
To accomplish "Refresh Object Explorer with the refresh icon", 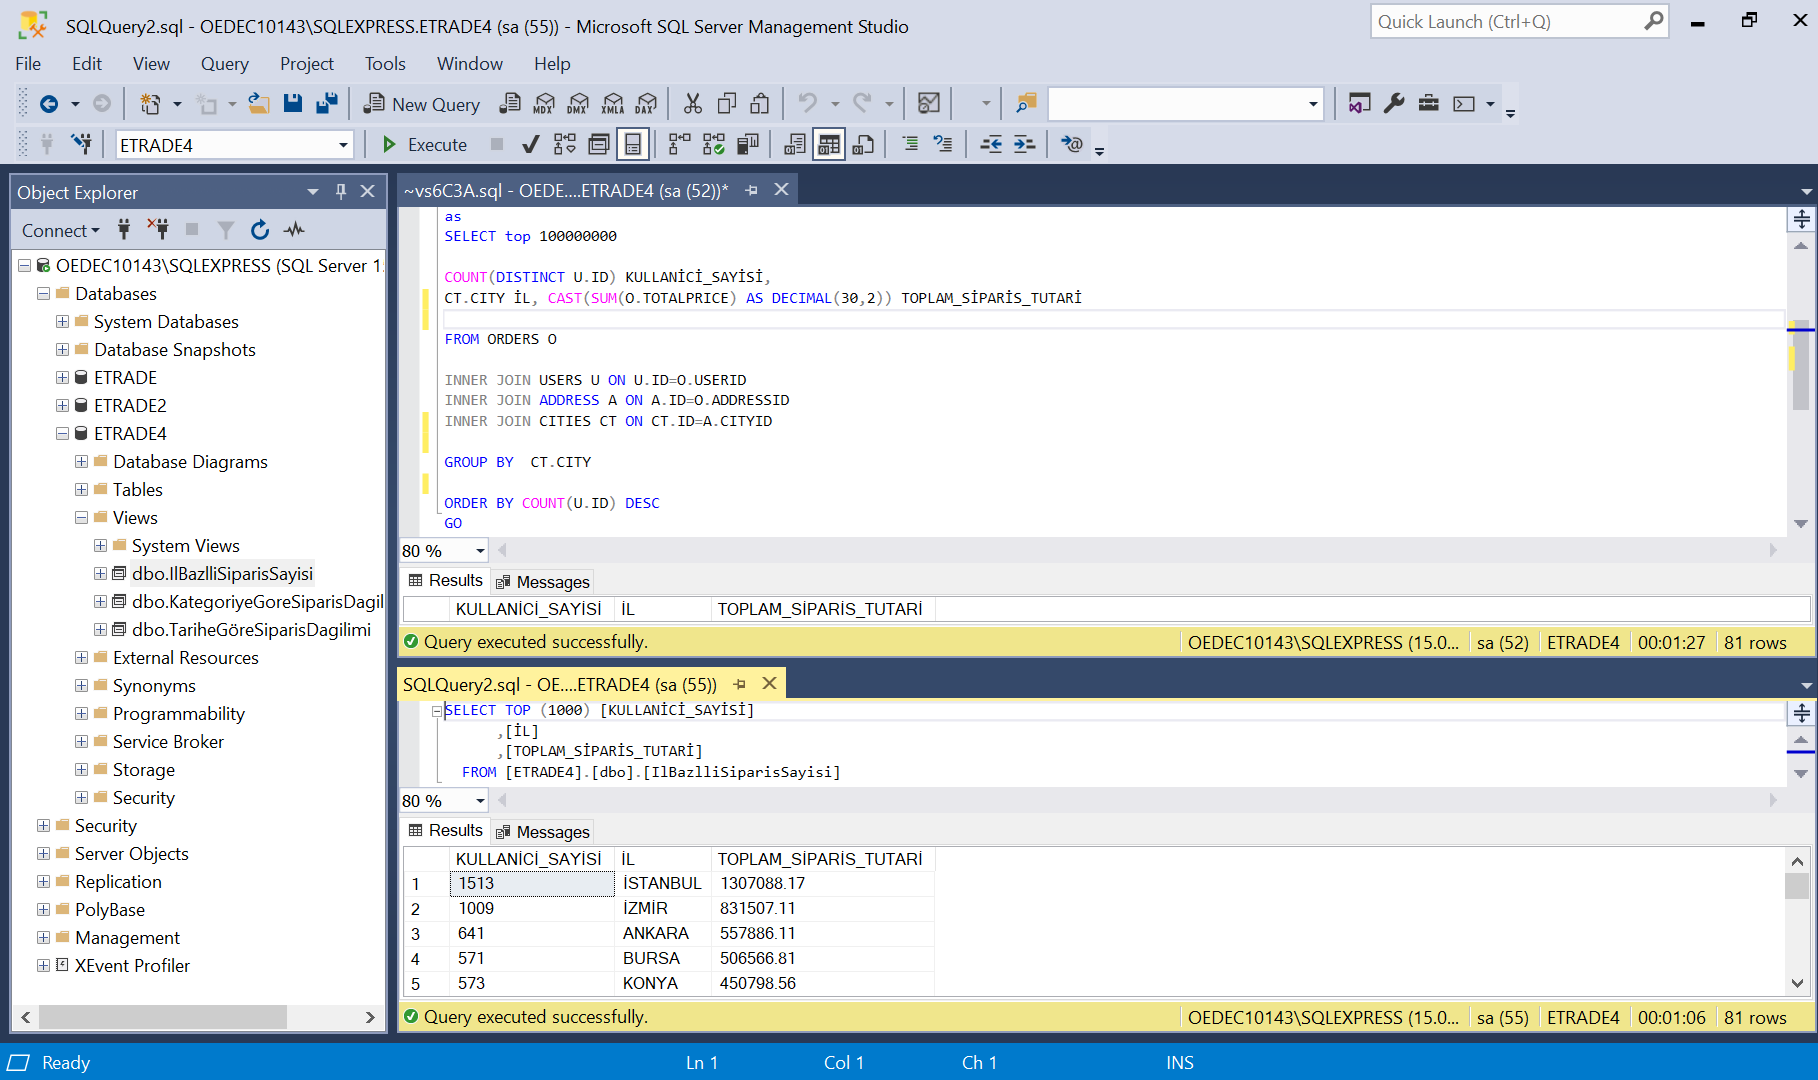I will coord(260,230).
